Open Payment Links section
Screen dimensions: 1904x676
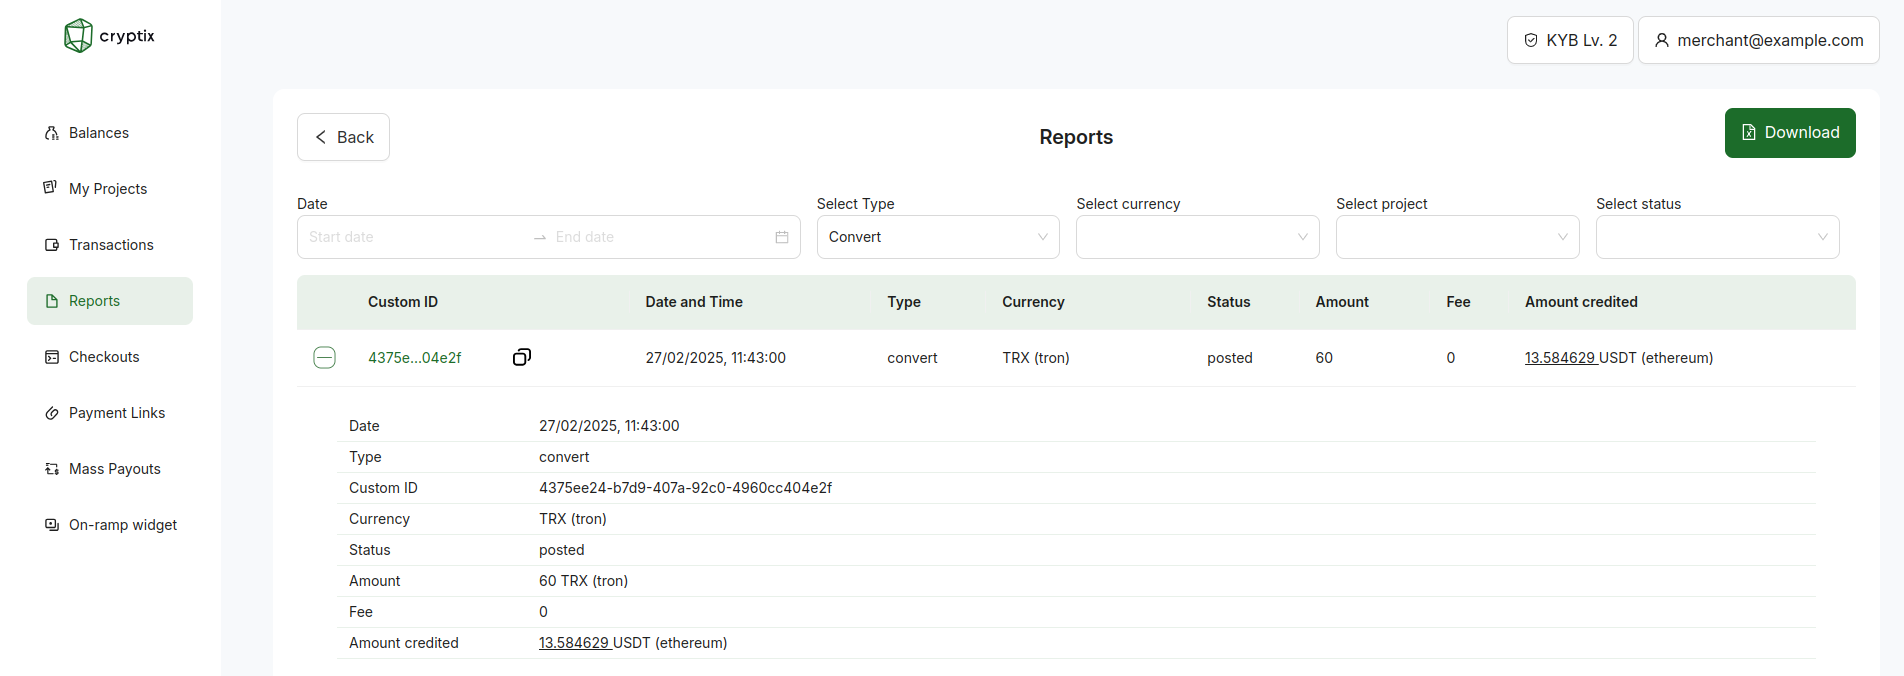[110, 413]
